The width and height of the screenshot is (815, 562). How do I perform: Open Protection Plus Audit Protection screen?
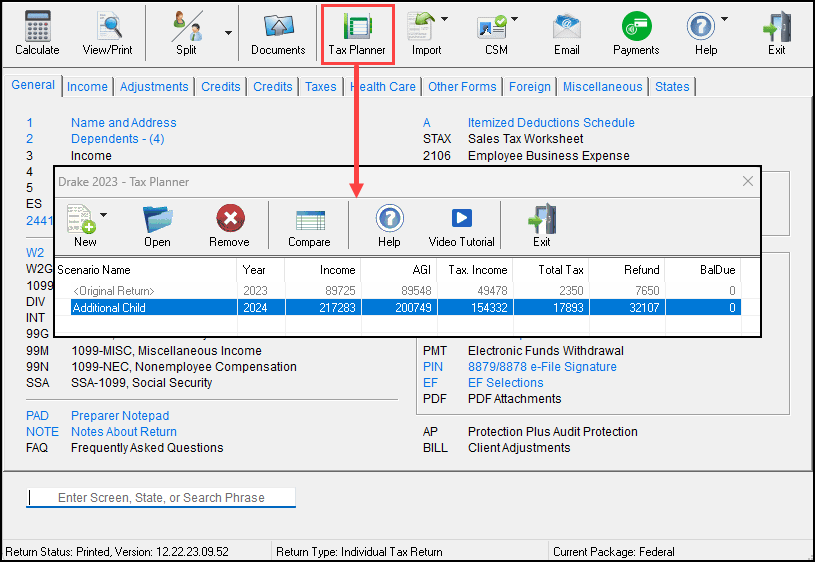tap(553, 432)
